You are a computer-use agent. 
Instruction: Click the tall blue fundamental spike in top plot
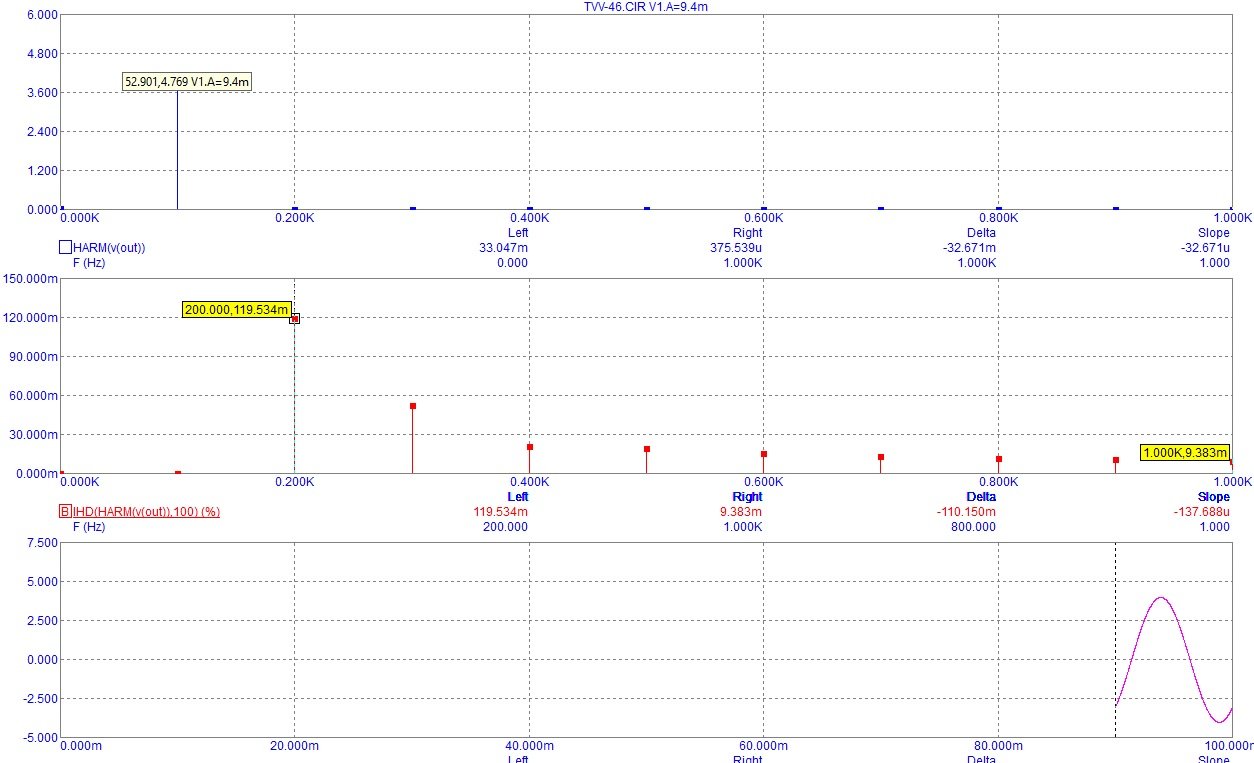point(177,150)
